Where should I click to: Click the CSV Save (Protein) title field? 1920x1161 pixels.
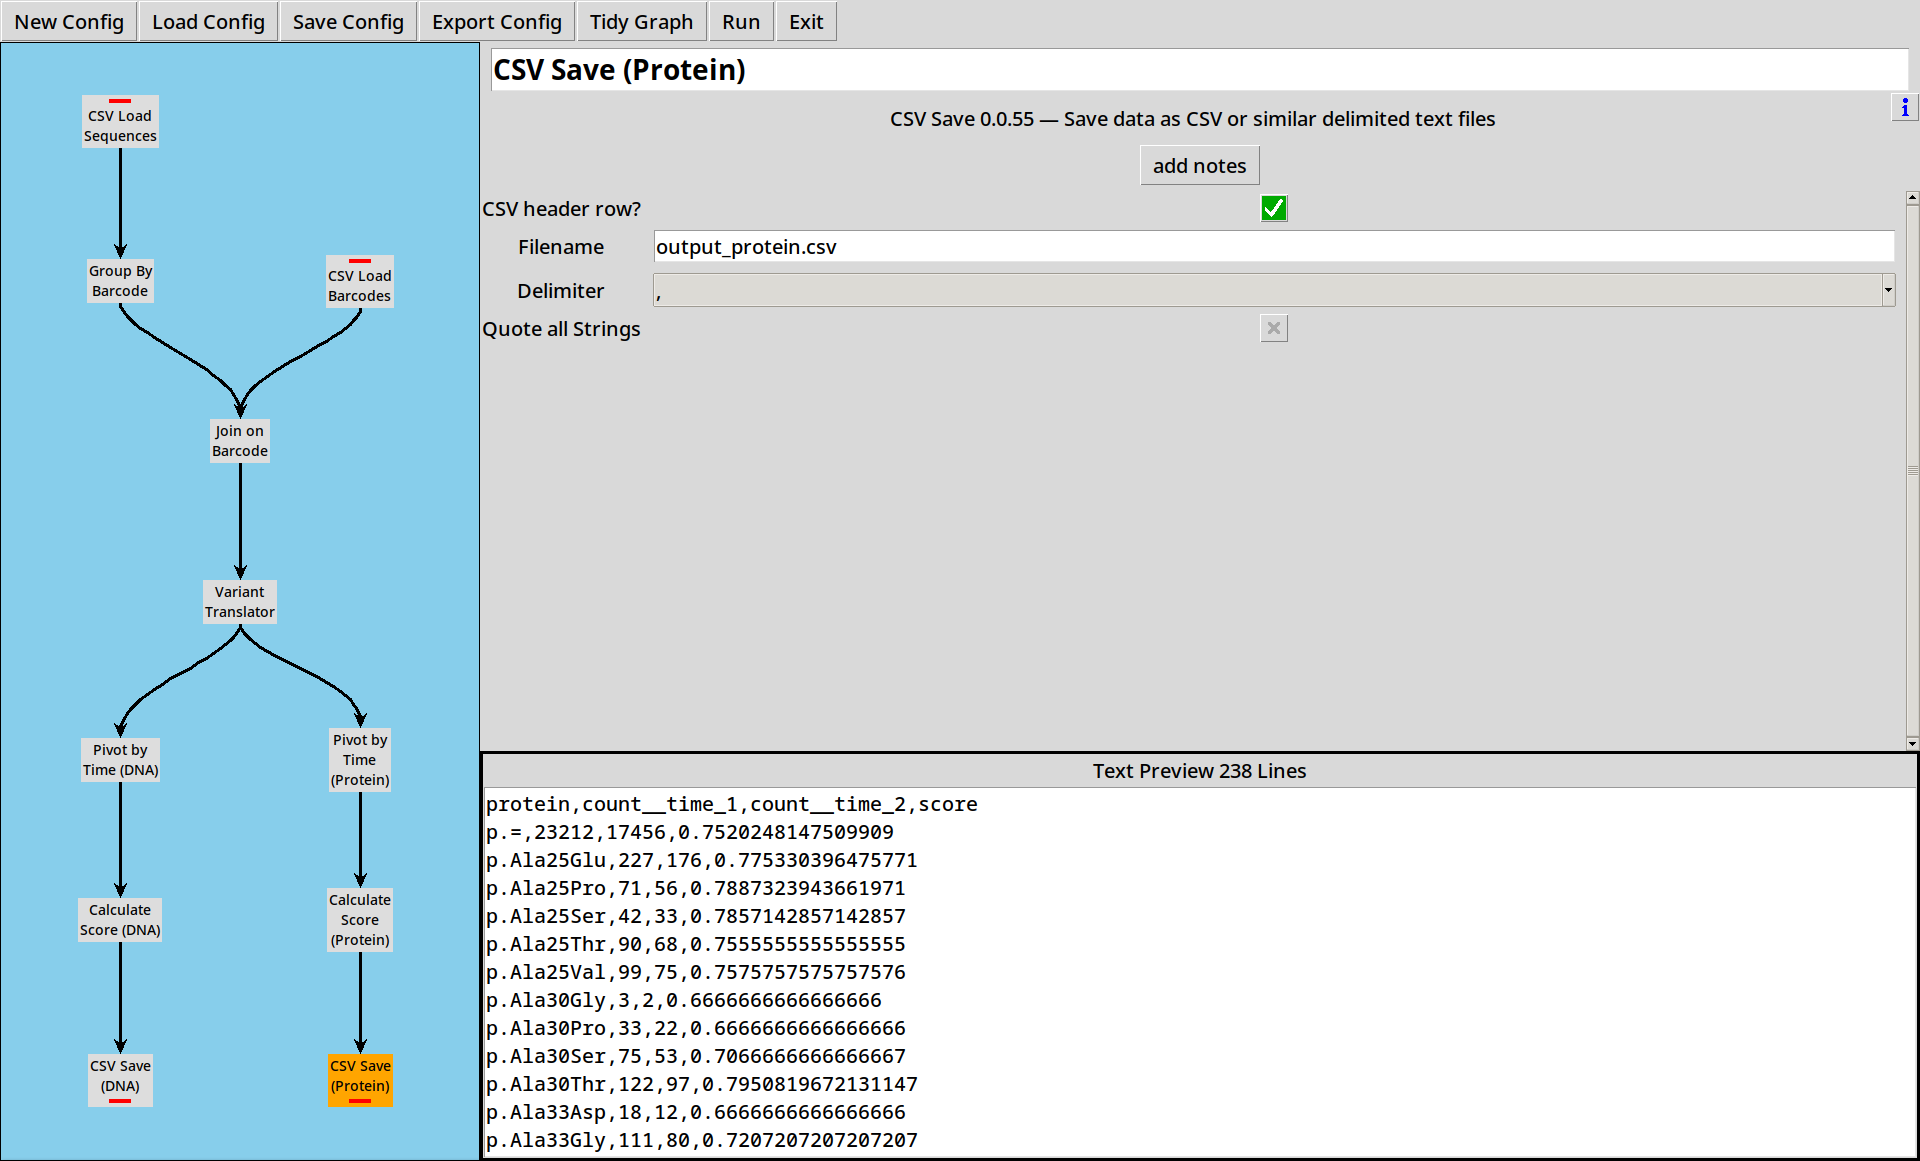1199,70
